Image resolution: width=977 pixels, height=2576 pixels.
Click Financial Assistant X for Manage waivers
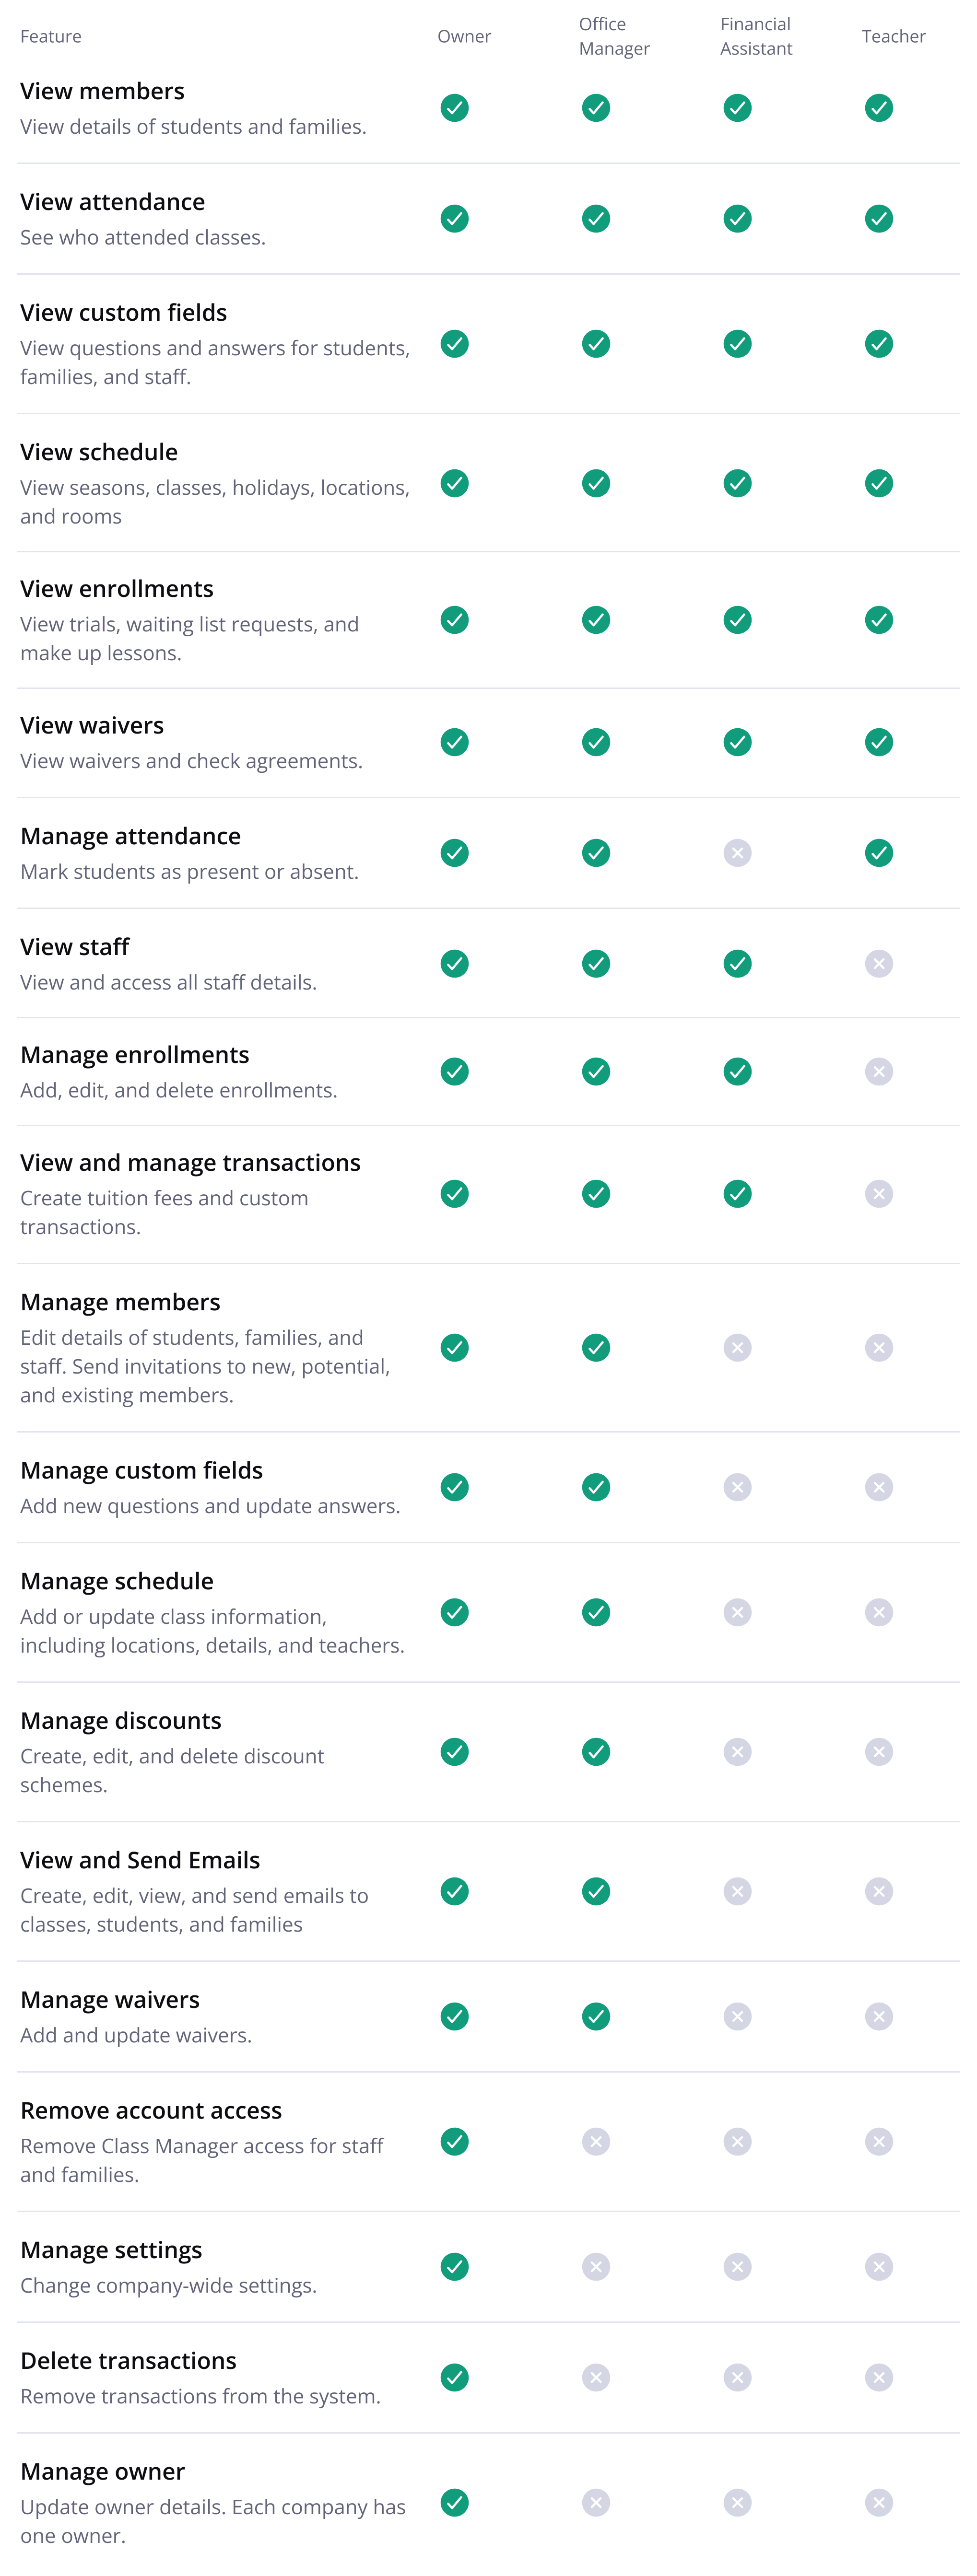[x=737, y=2016]
